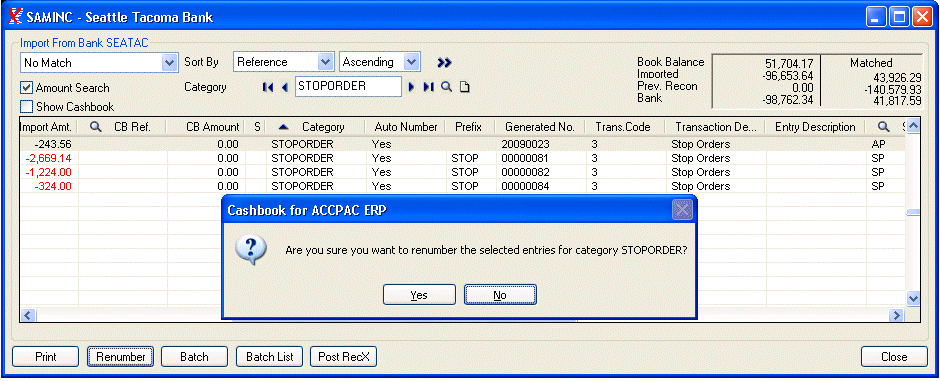This screenshot has width=940, height=381.
Task: Close the Cashbook confirmation dialog X
Action: (x=683, y=210)
